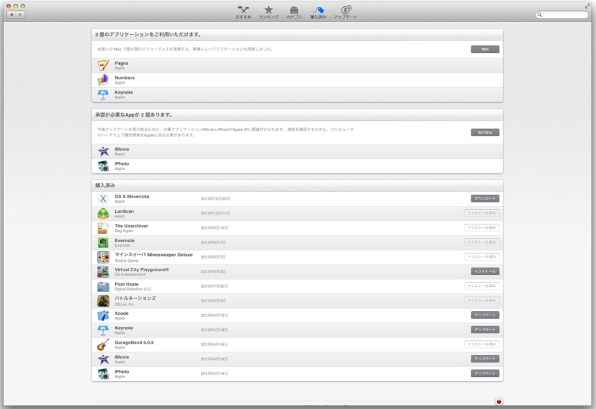Click iMovie icon in the purchased list
Viewport: 596px width, 409px height.
tap(103, 359)
